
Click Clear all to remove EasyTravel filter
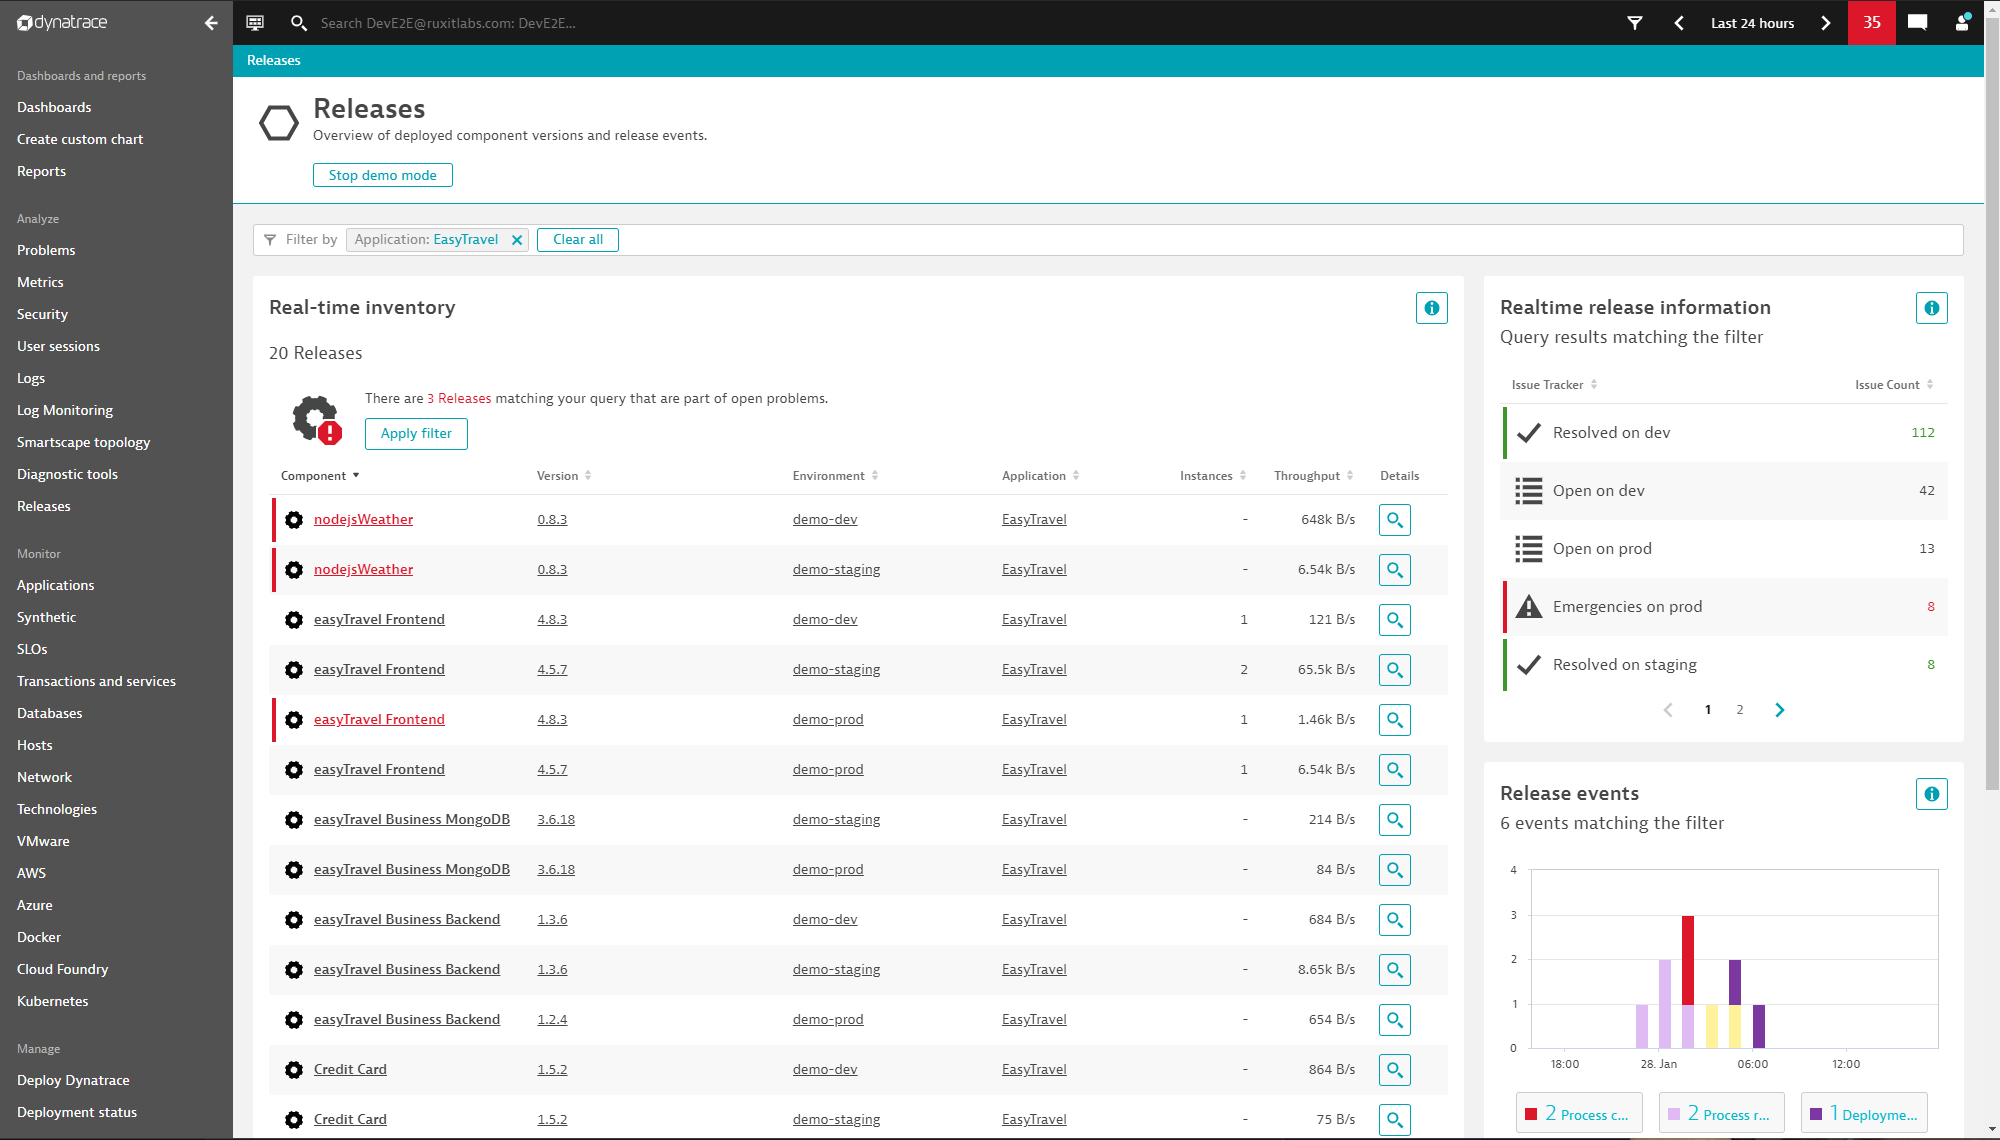[577, 239]
